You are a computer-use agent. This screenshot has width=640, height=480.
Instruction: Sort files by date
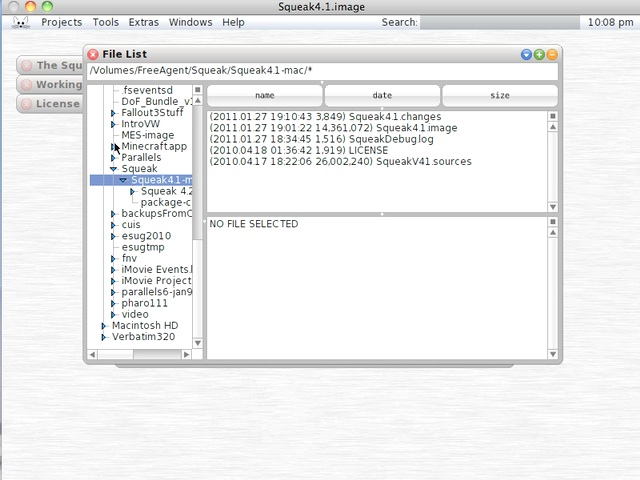click(x=382, y=96)
